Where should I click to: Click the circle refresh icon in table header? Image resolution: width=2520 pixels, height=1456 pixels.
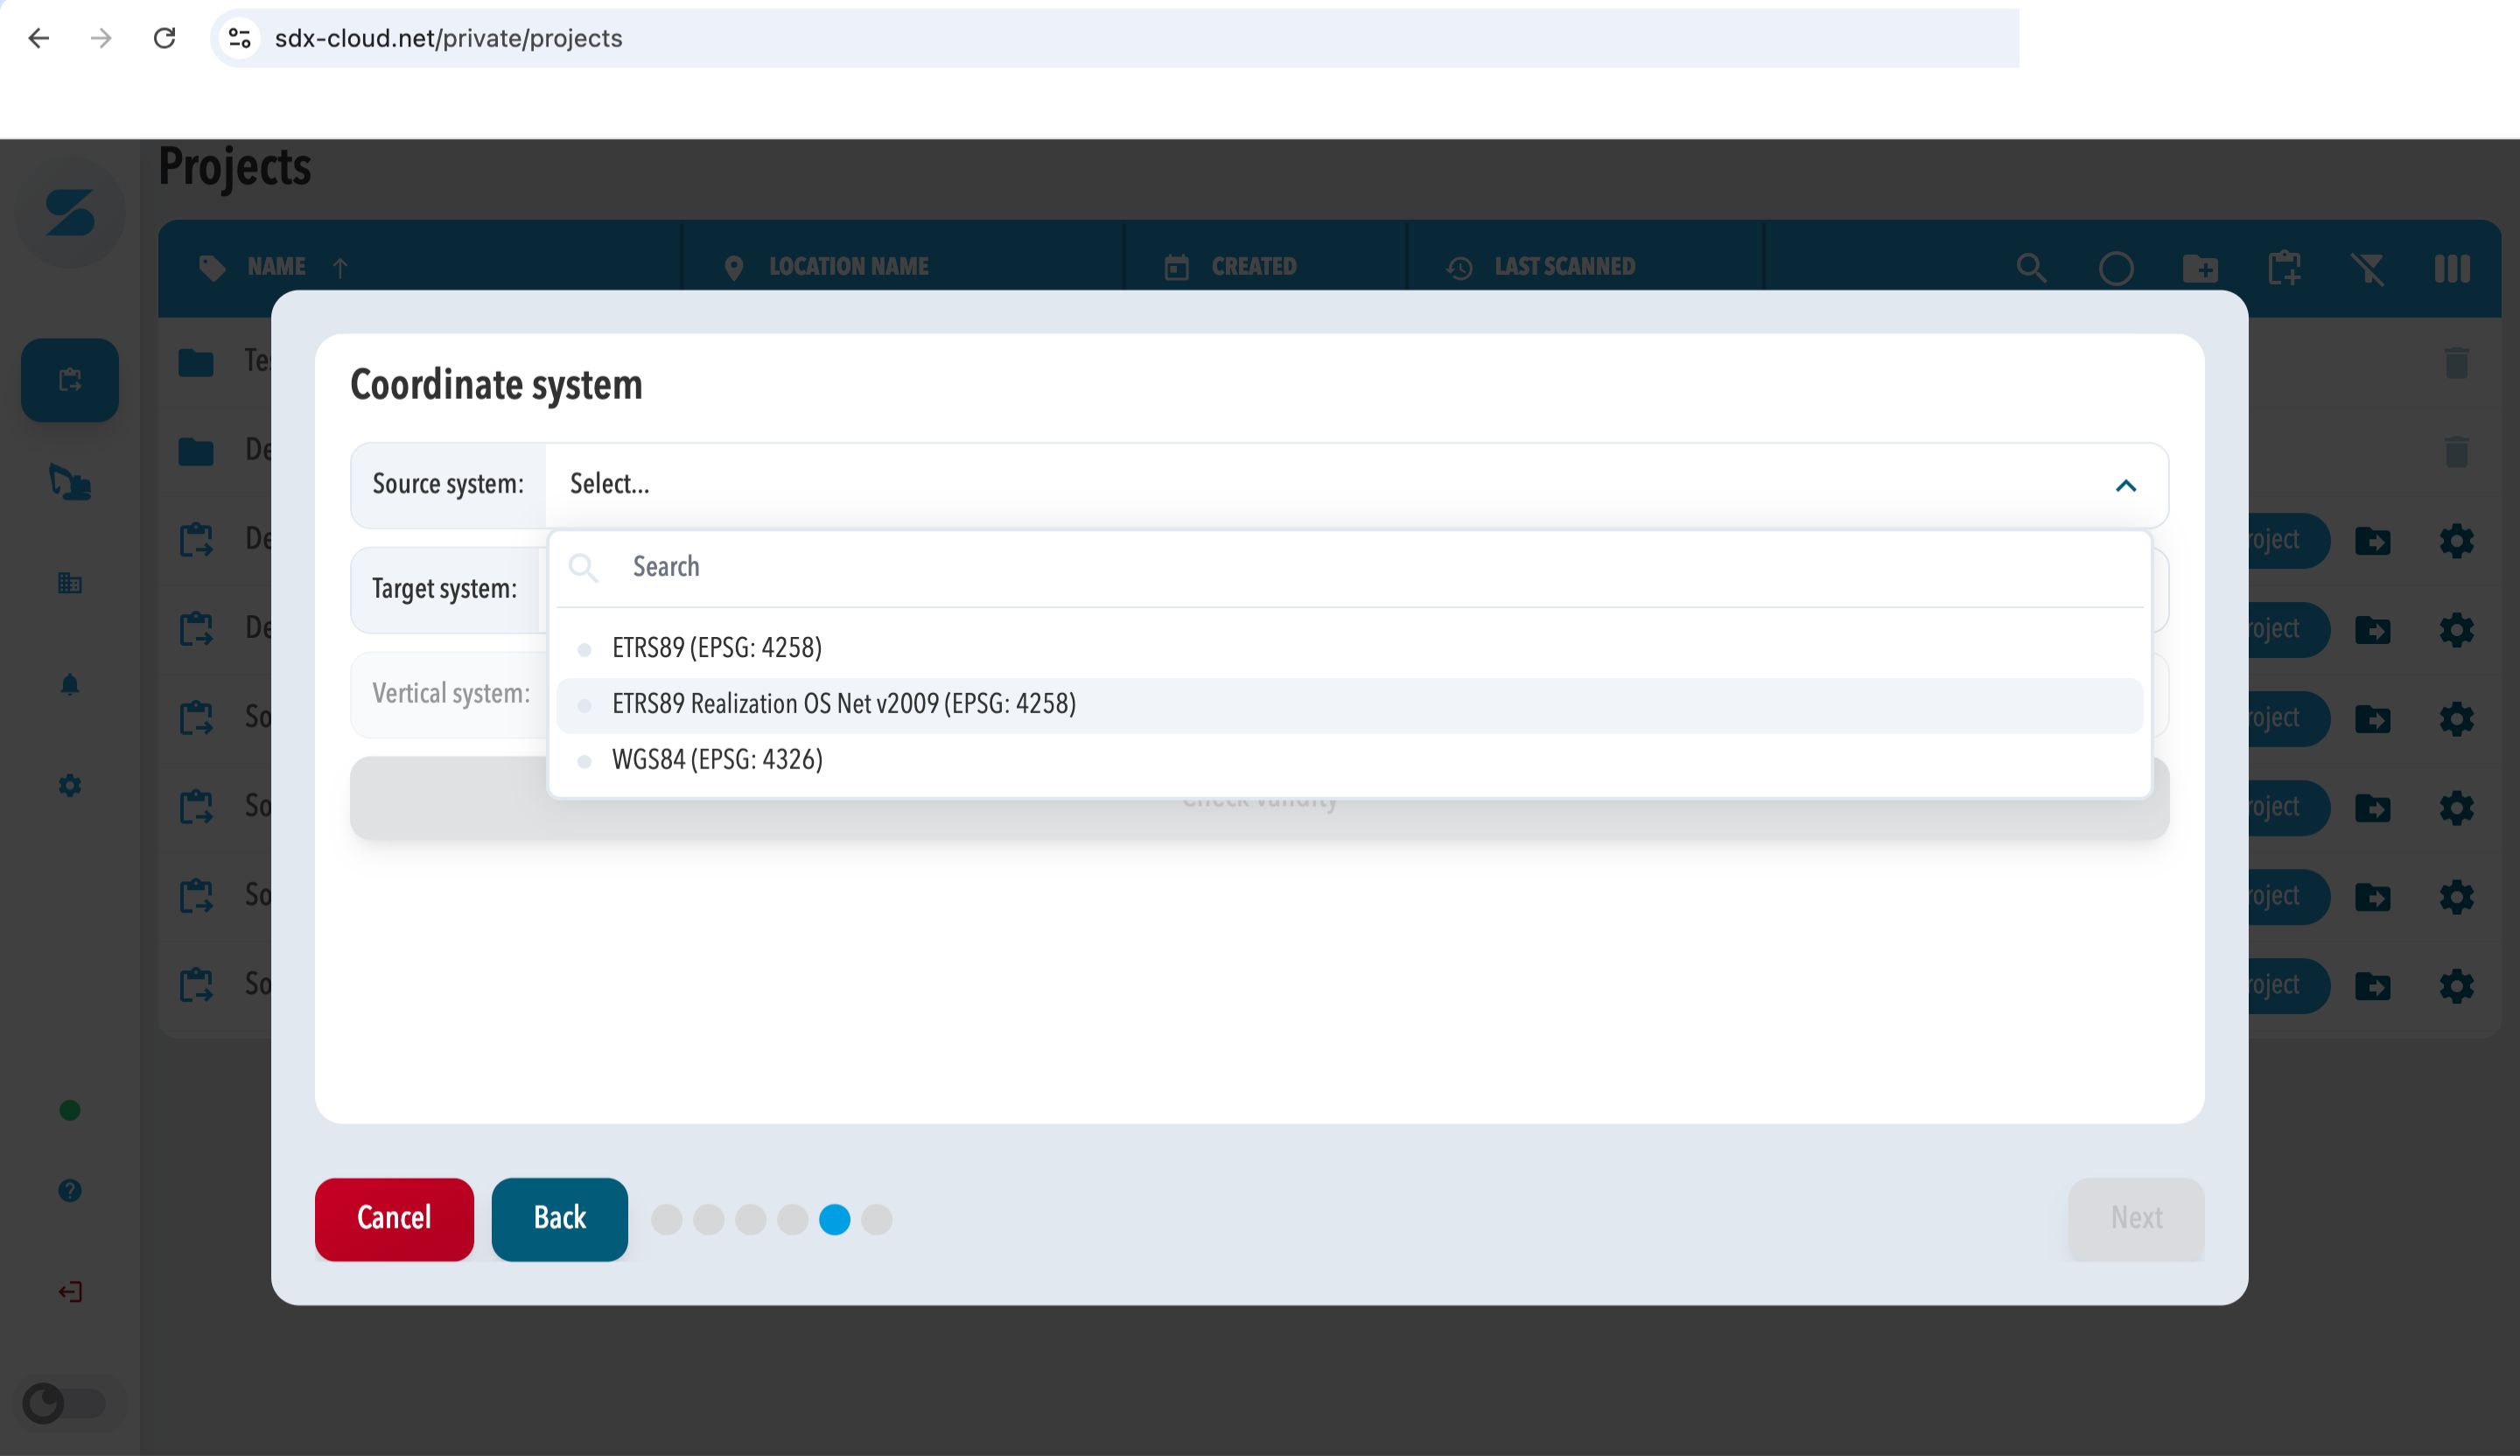click(x=2116, y=268)
